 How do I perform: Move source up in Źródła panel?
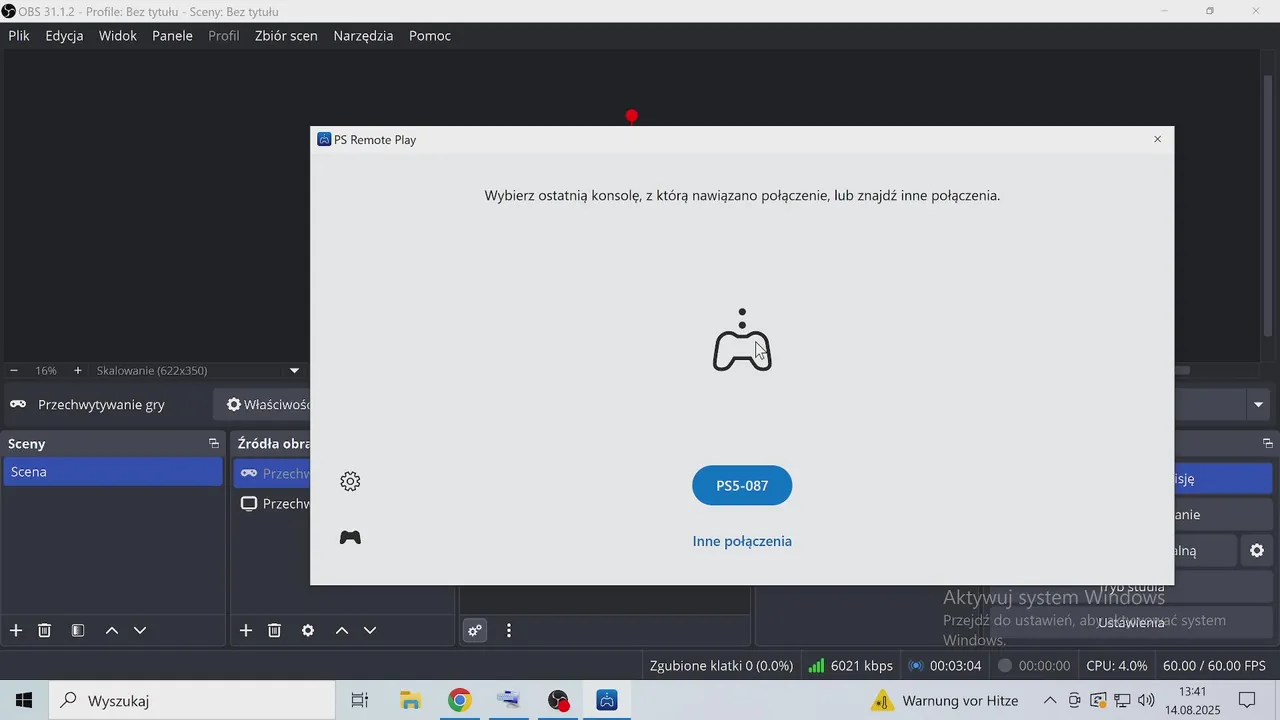click(342, 630)
